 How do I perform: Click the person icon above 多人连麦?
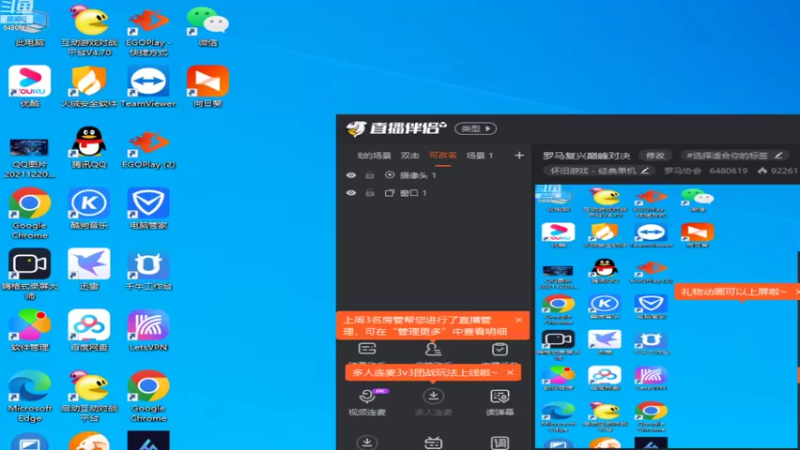pyautogui.click(x=433, y=349)
